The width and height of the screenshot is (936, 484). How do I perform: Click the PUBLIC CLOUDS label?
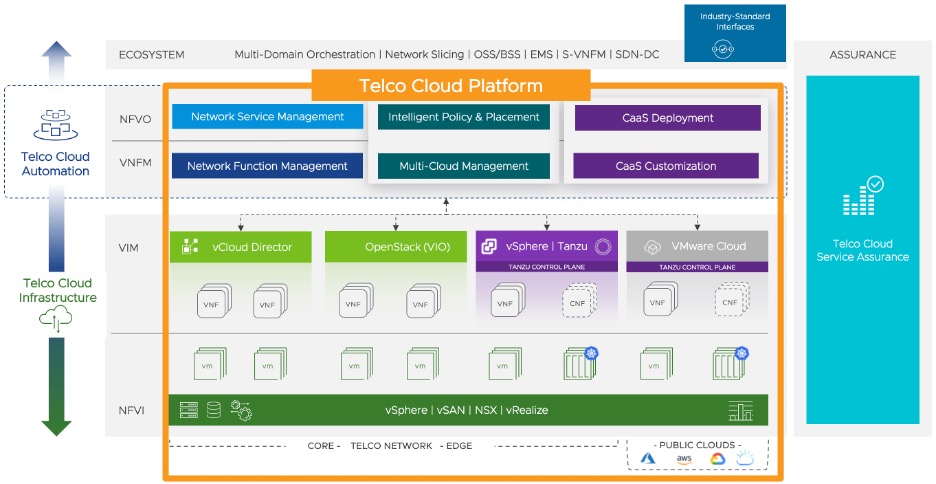click(697, 445)
